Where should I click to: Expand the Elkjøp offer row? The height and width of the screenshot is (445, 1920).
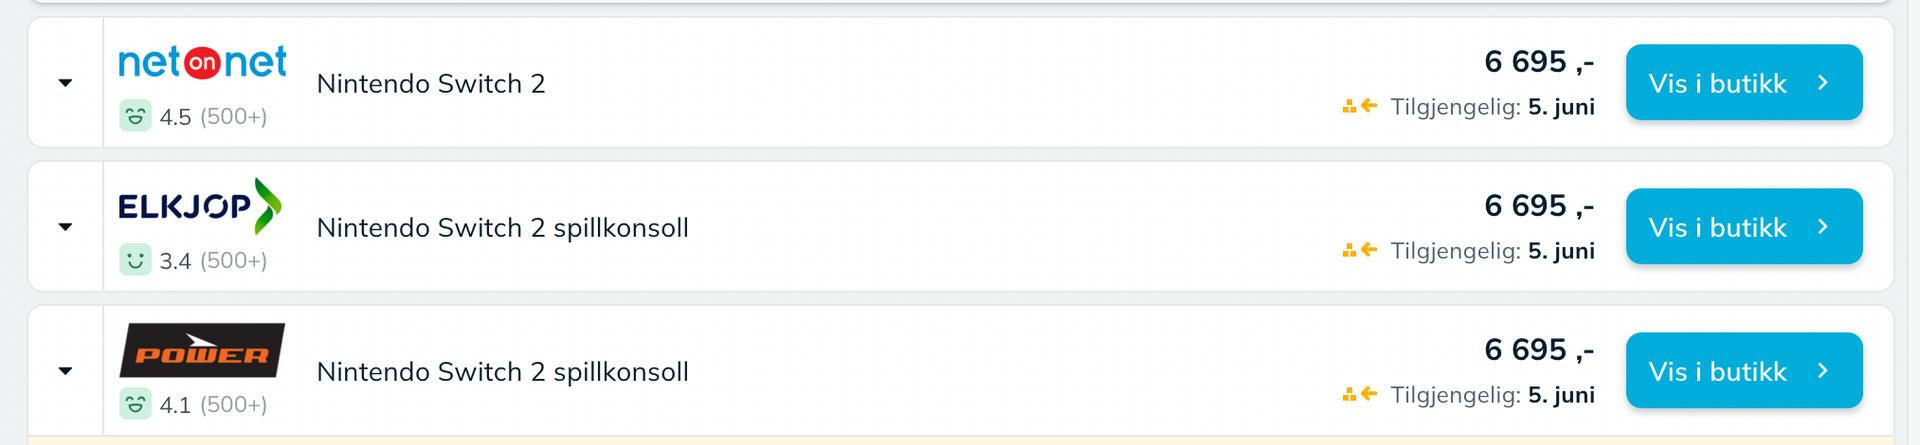pyautogui.click(x=66, y=227)
